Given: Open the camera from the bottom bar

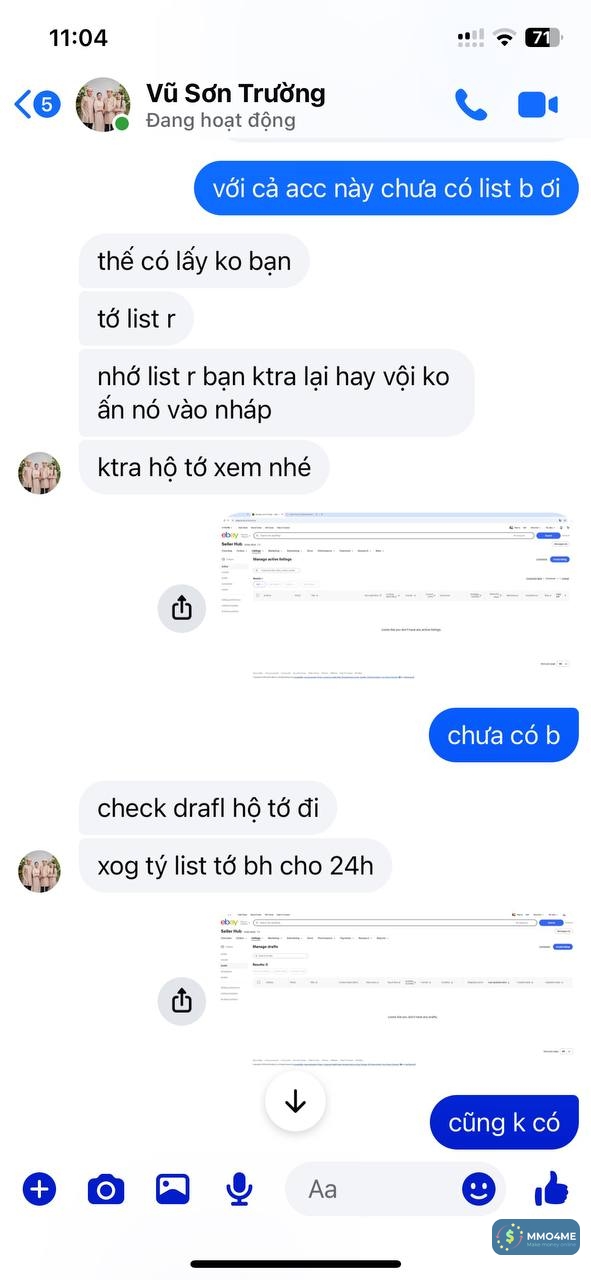Looking at the screenshot, I should point(106,1189).
